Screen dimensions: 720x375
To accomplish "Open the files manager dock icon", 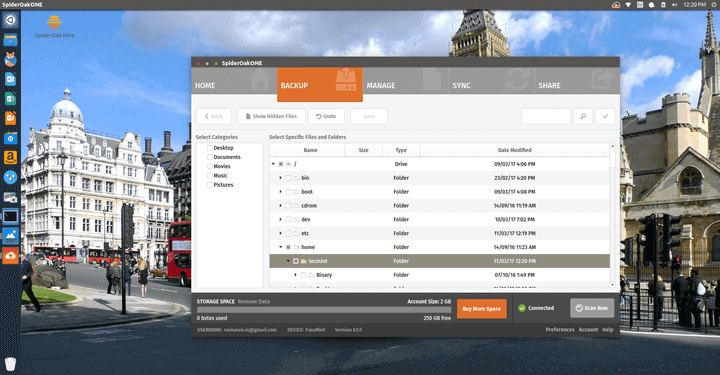I will click(x=10, y=39).
